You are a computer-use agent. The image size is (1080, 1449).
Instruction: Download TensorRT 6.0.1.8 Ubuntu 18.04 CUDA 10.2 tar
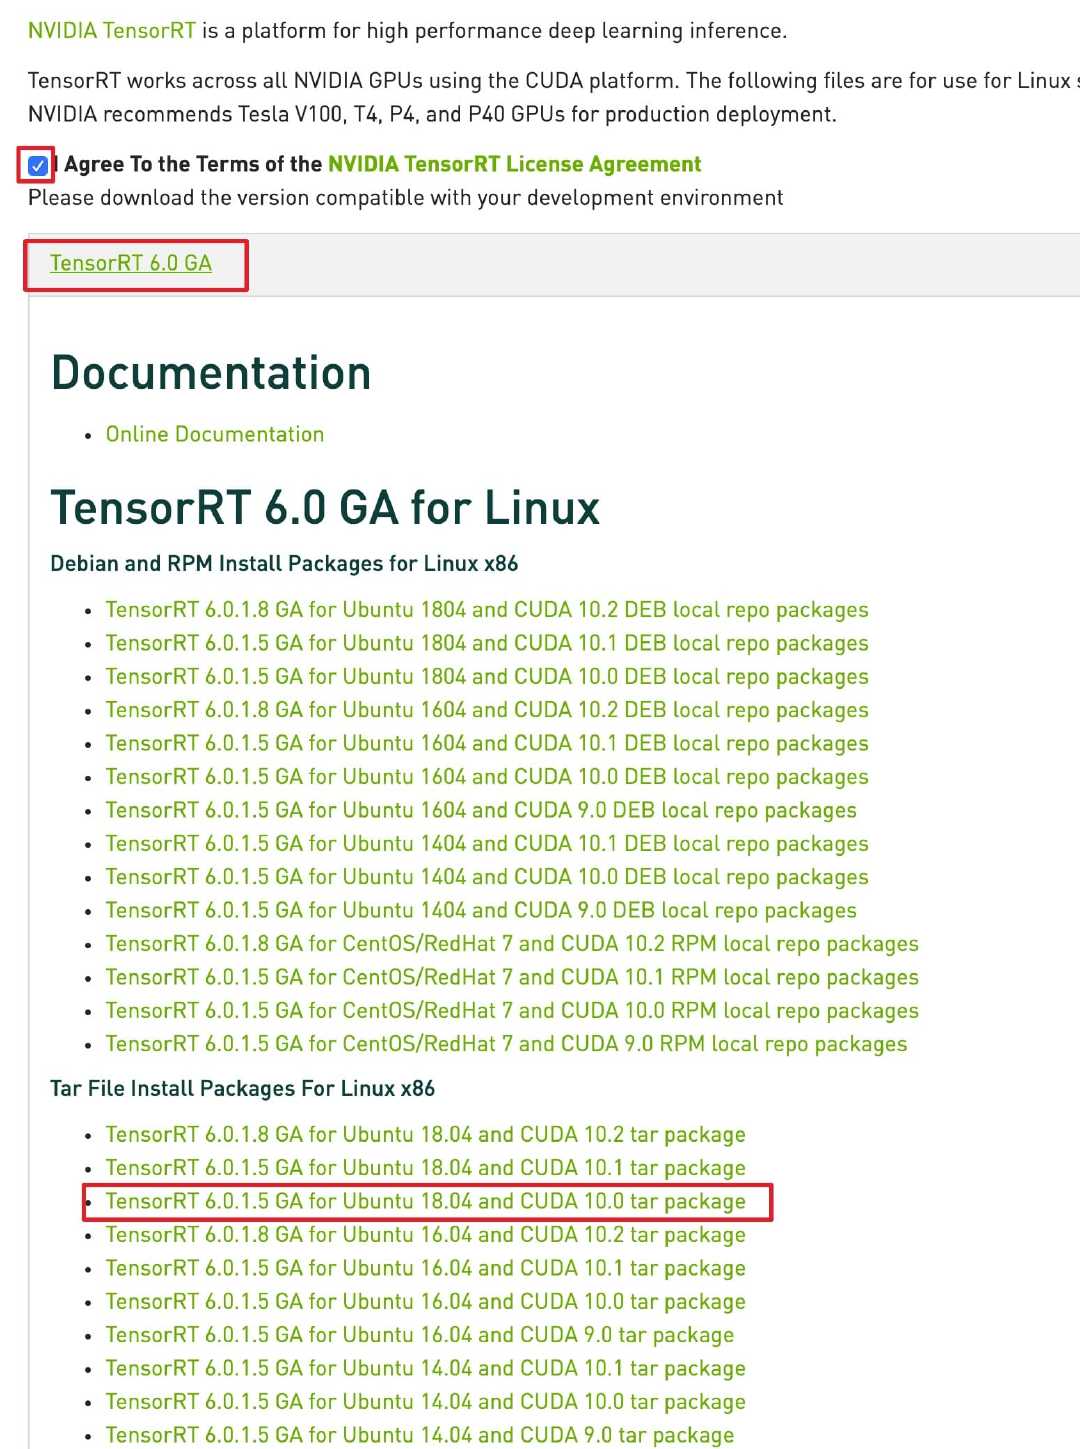coord(426,1135)
